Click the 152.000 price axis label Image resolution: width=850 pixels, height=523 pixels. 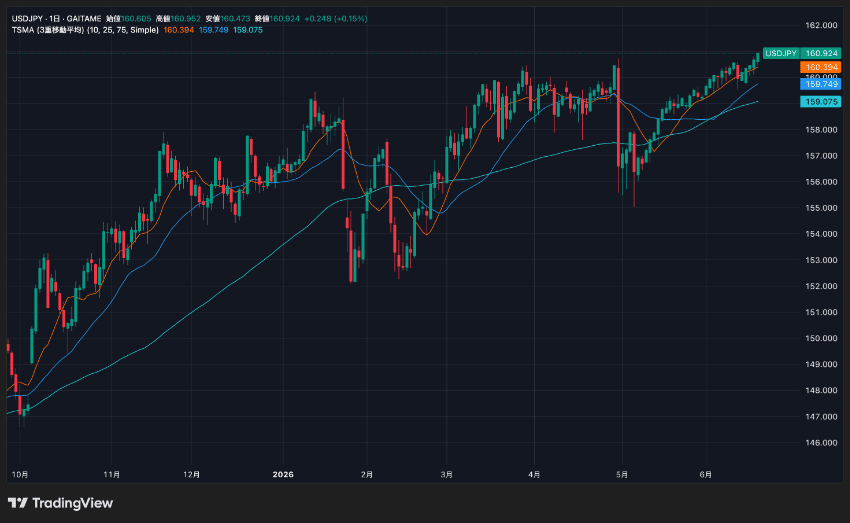(x=821, y=286)
